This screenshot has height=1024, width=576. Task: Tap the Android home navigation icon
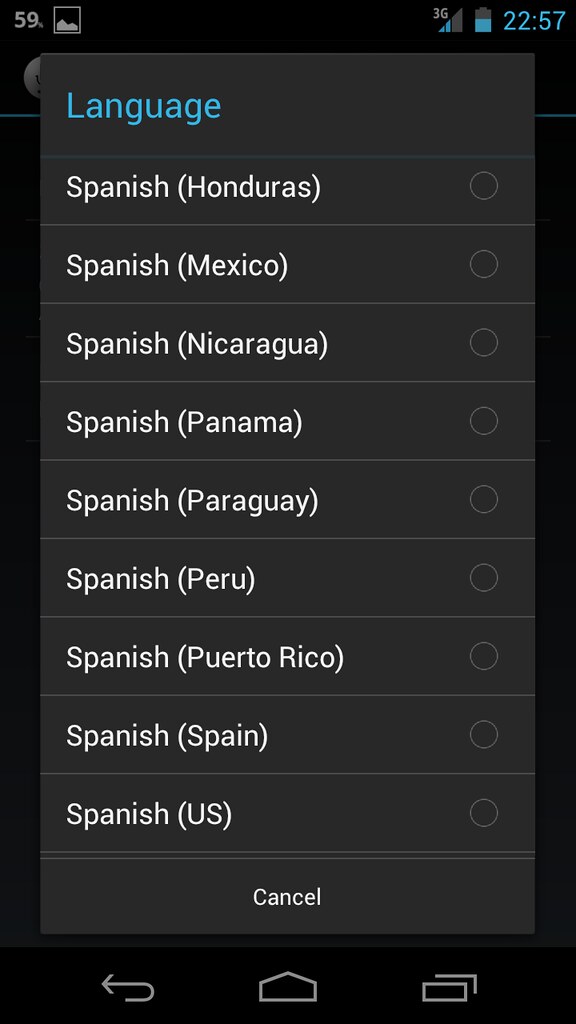click(x=288, y=986)
